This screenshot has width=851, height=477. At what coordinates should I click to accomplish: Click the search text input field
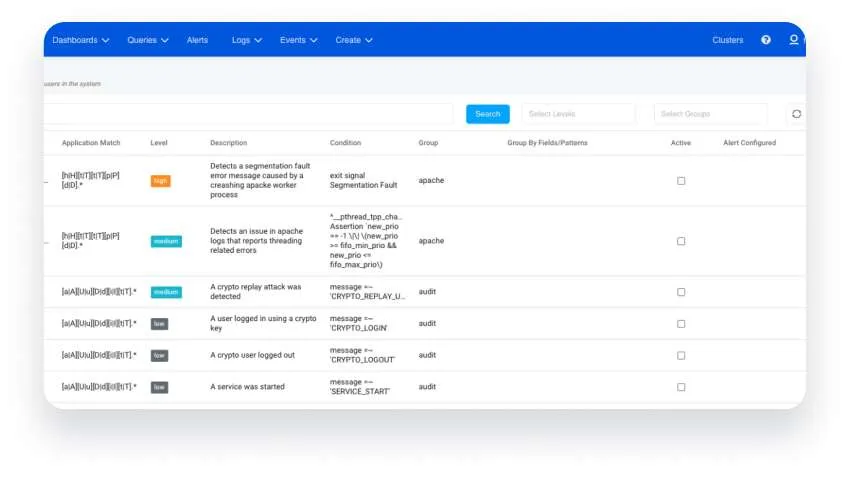[x=249, y=114]
